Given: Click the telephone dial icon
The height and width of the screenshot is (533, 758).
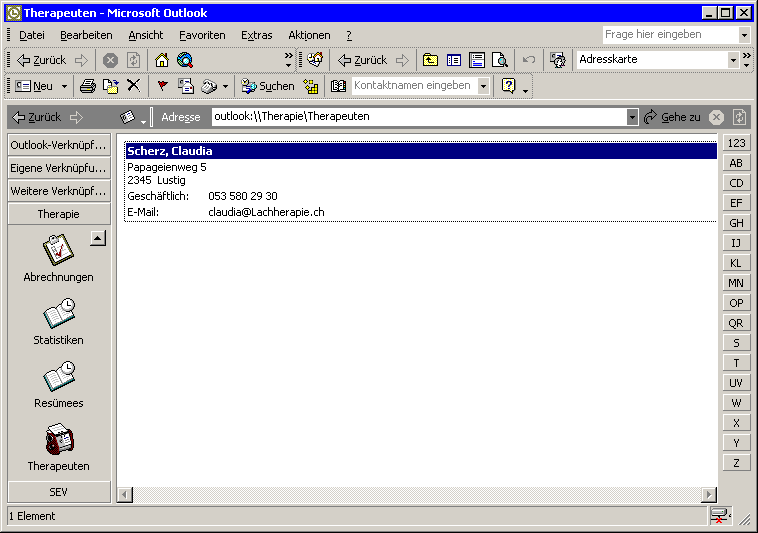Looking at the screenshot, I should [x=209, y=86].
